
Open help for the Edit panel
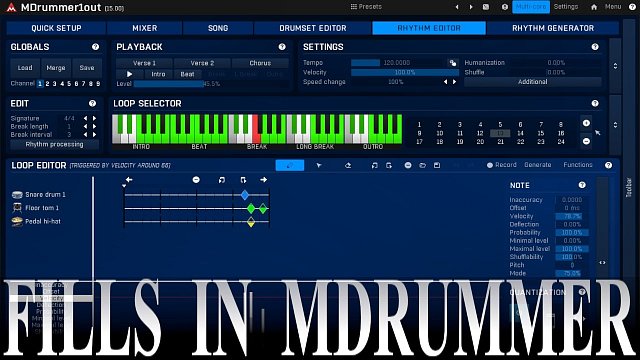[x=93, y=104]
